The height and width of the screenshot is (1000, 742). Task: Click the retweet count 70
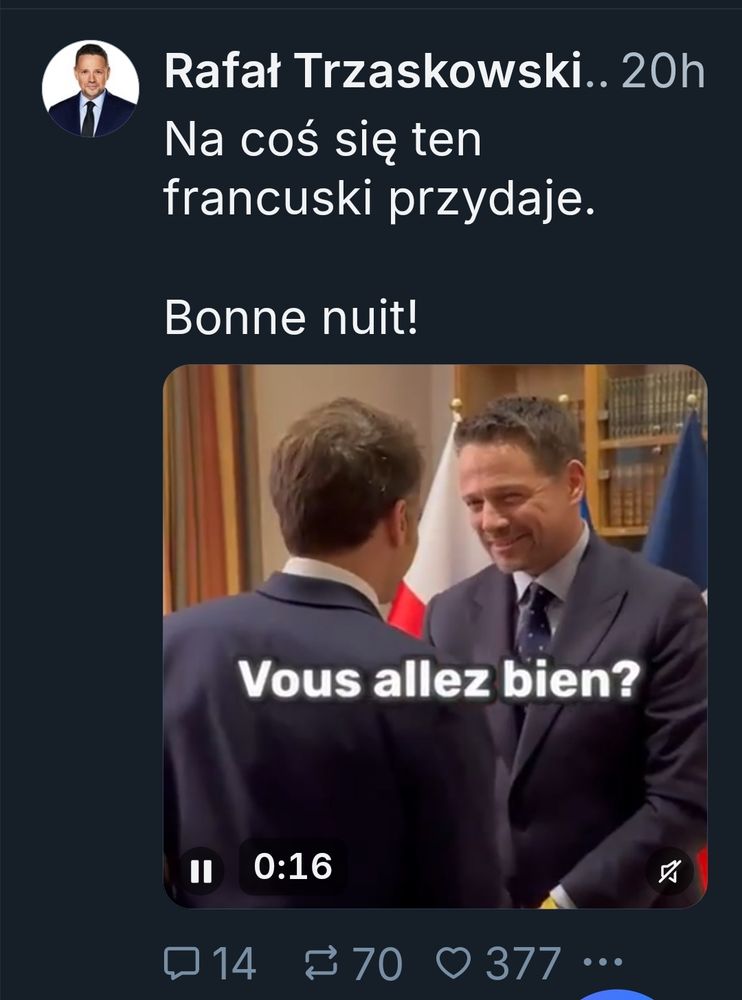pyautogui.click(x=378, y=963)
